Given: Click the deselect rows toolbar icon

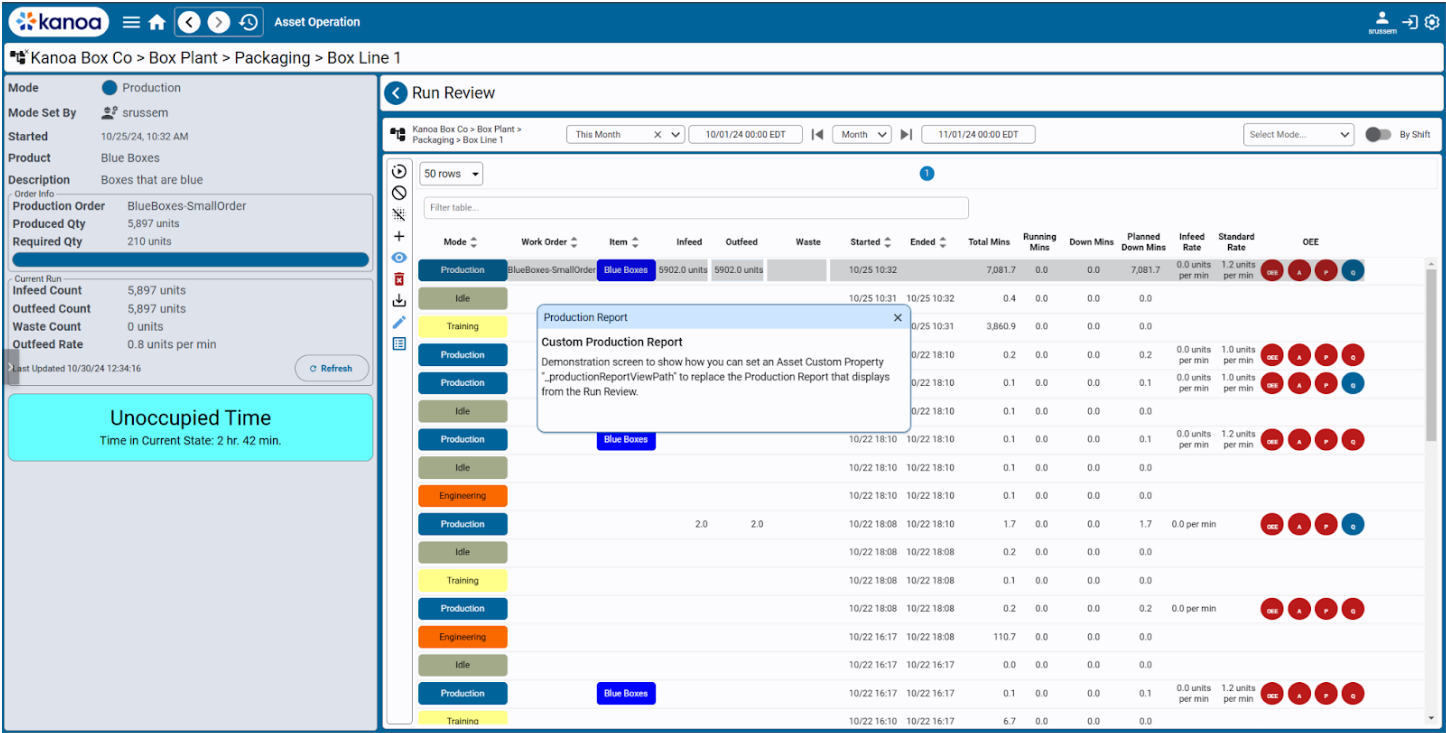Looking at the screenshot, I should [399, 214].
